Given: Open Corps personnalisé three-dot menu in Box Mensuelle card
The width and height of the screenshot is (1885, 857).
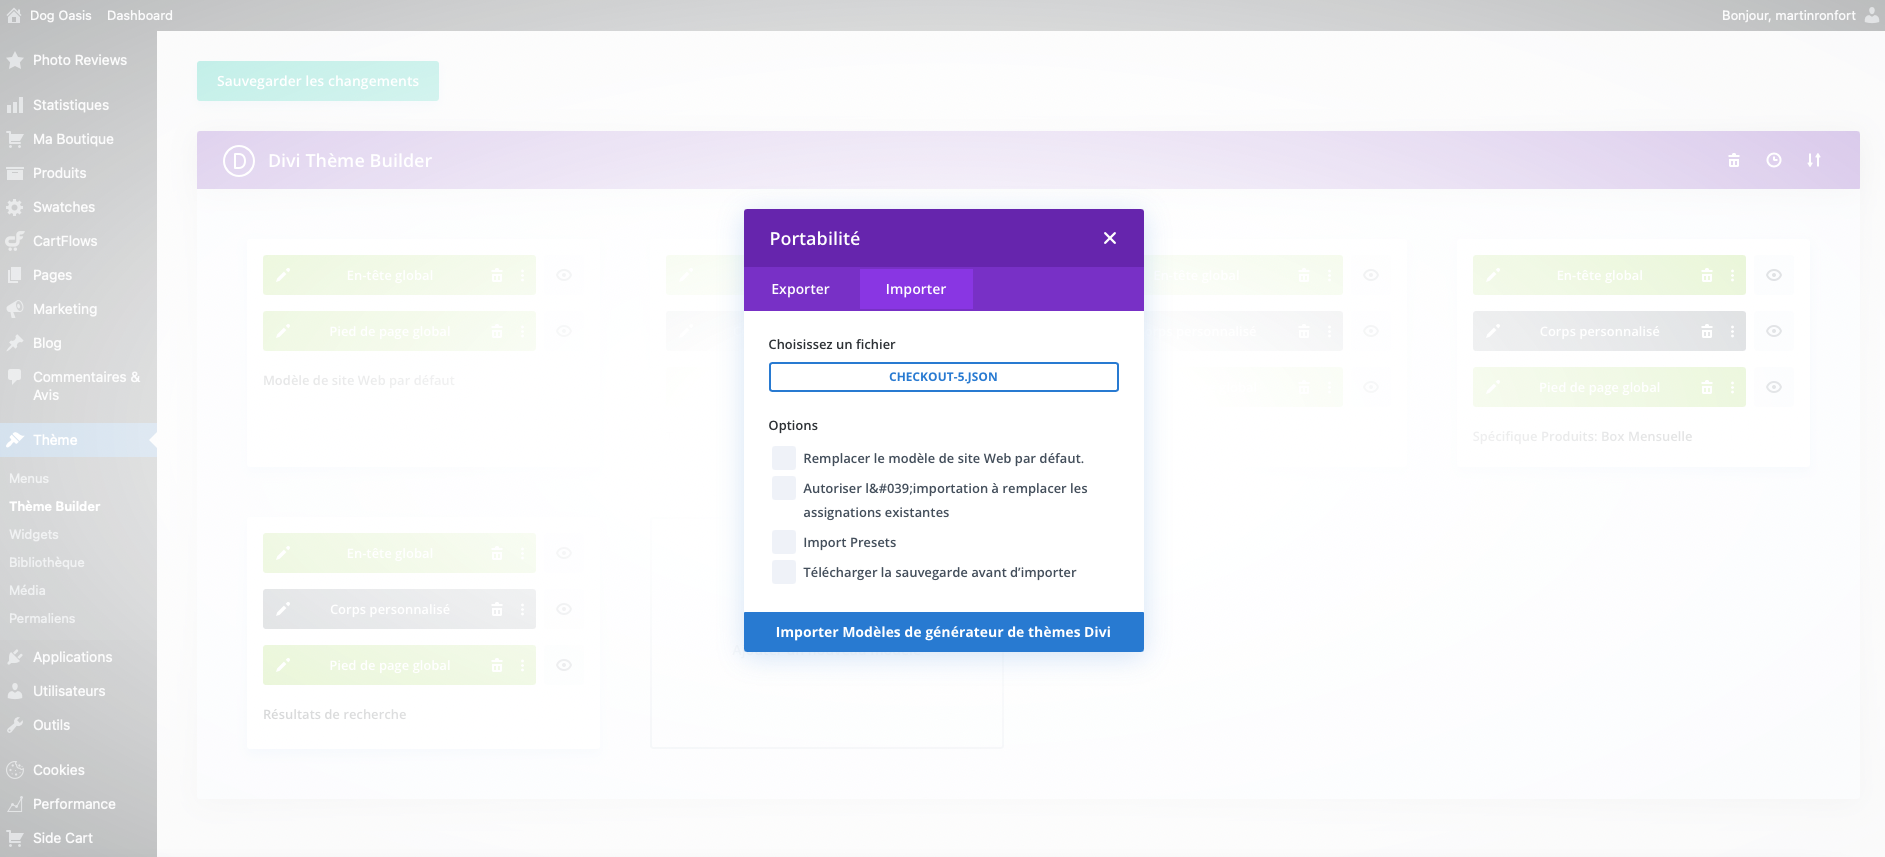Looking at the screenshot, I should [x=1733, y=331].
